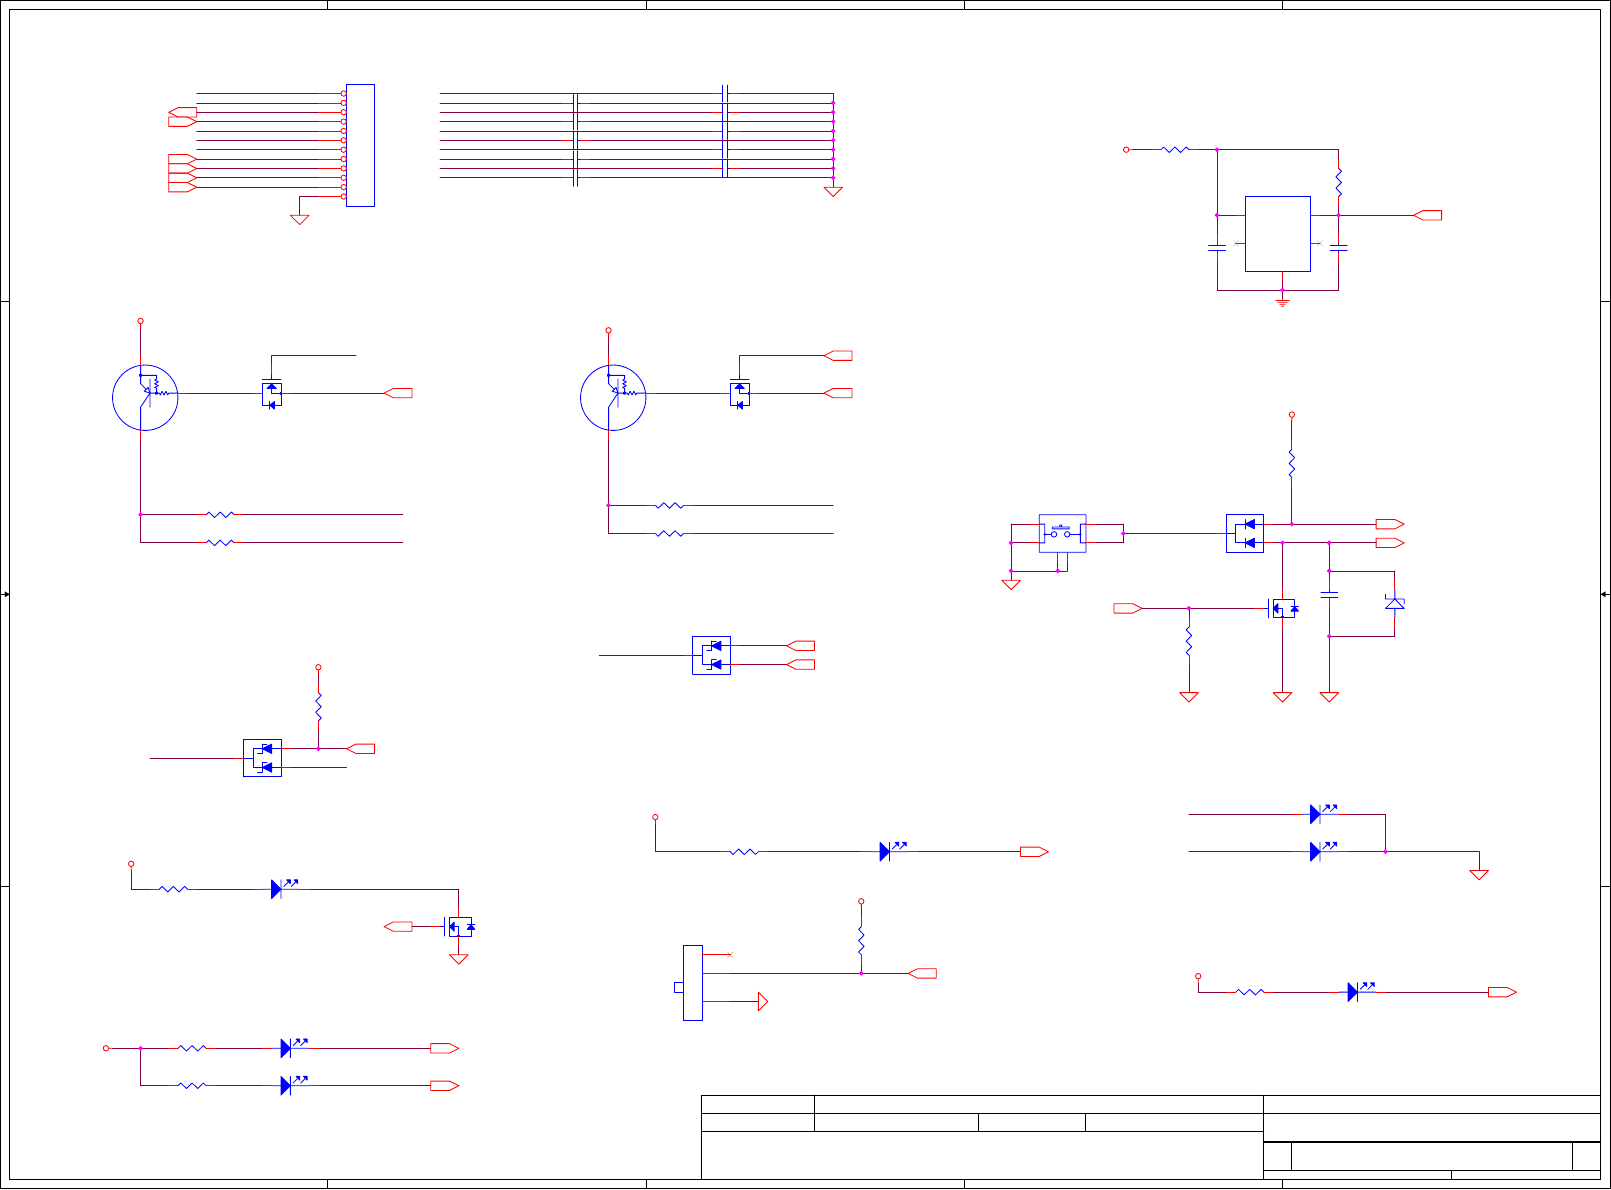This screenshot has width=1611, height=1190.
Task: Select the ground triangle under the tall connector
Action: point(299,219)
